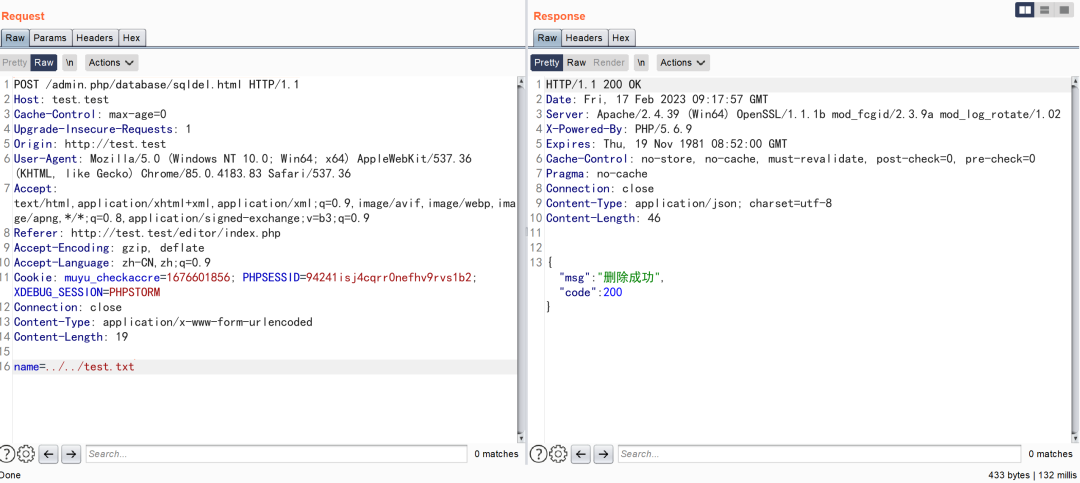Click Response editor scroll-down arrow
1080x483 pixels.
coord(1075,437)
